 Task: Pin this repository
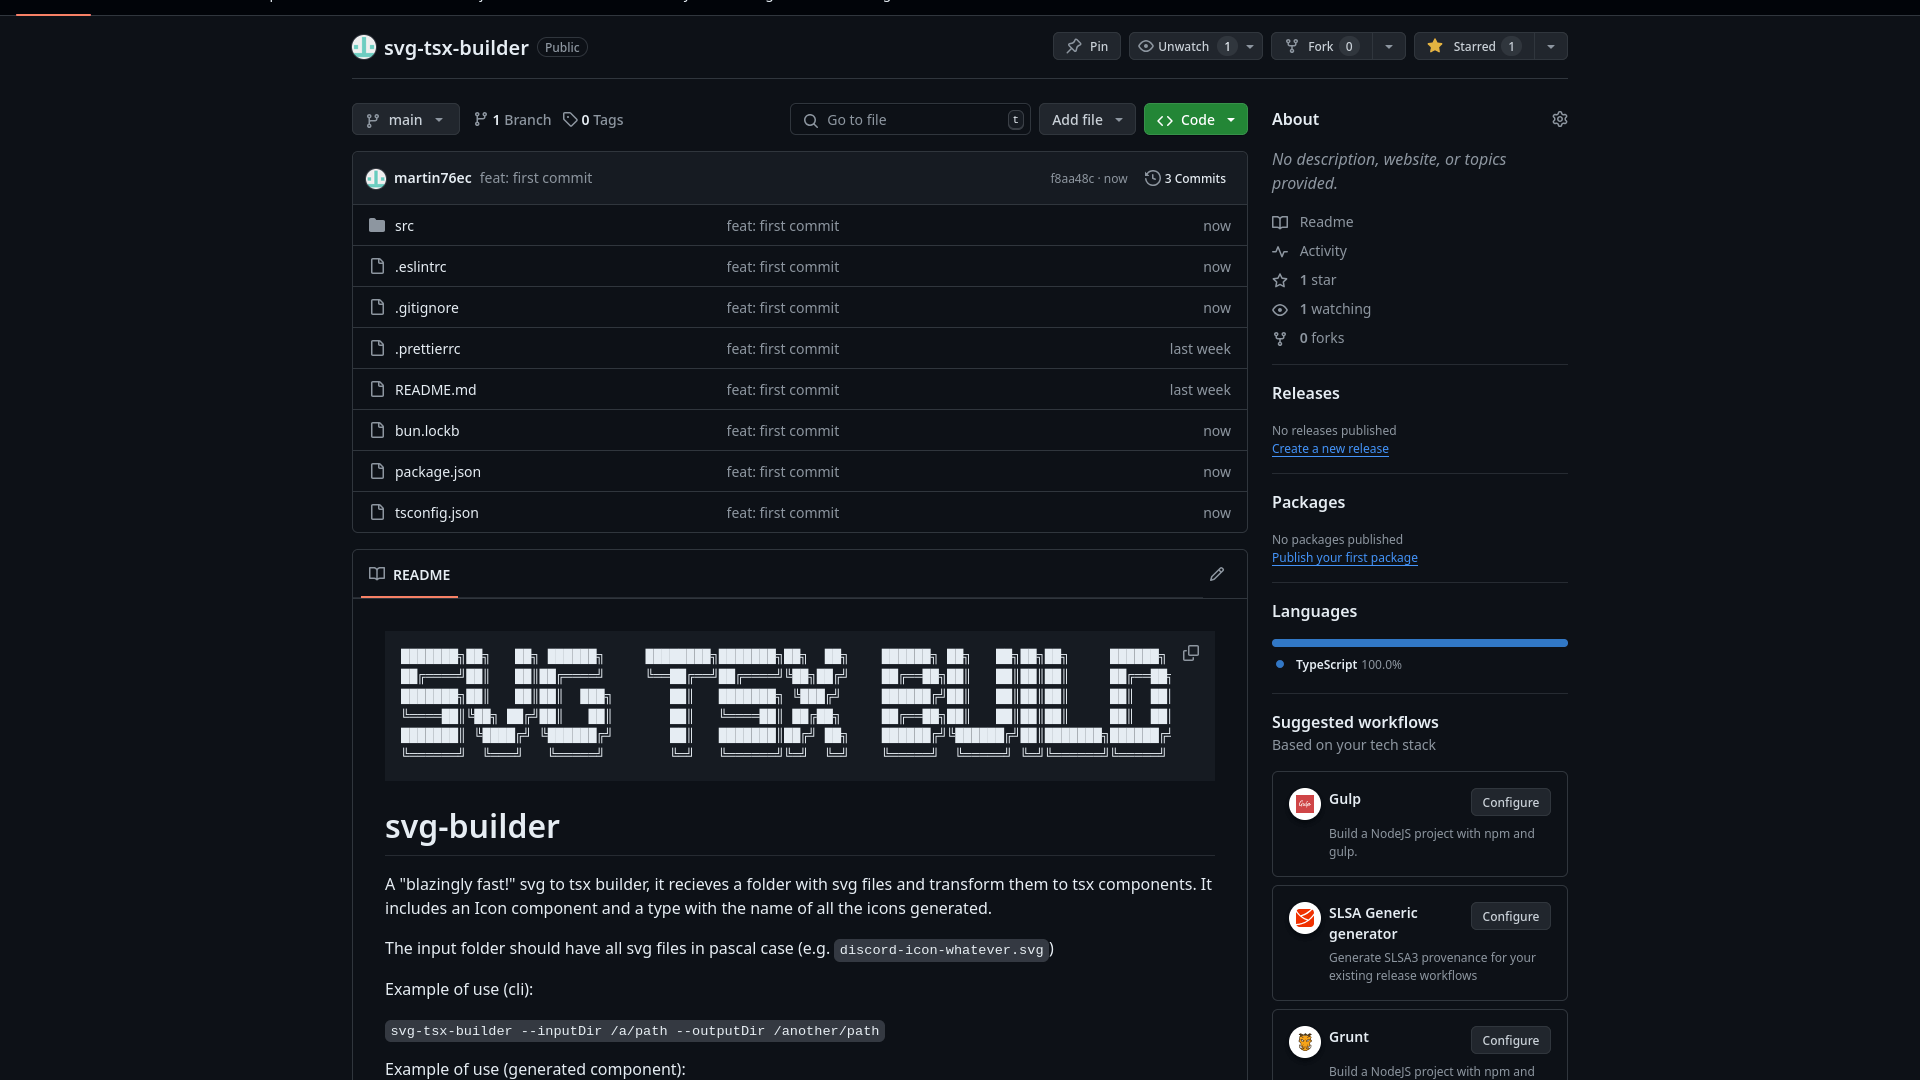(x=1086, y=46)
